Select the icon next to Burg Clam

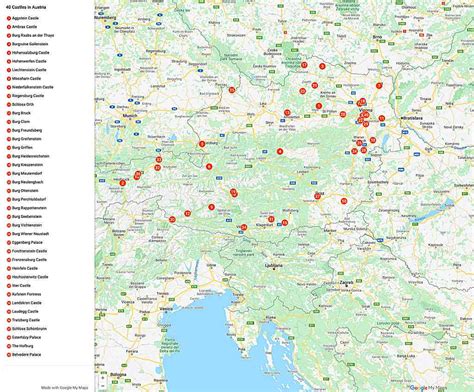(x=9, y=122)
